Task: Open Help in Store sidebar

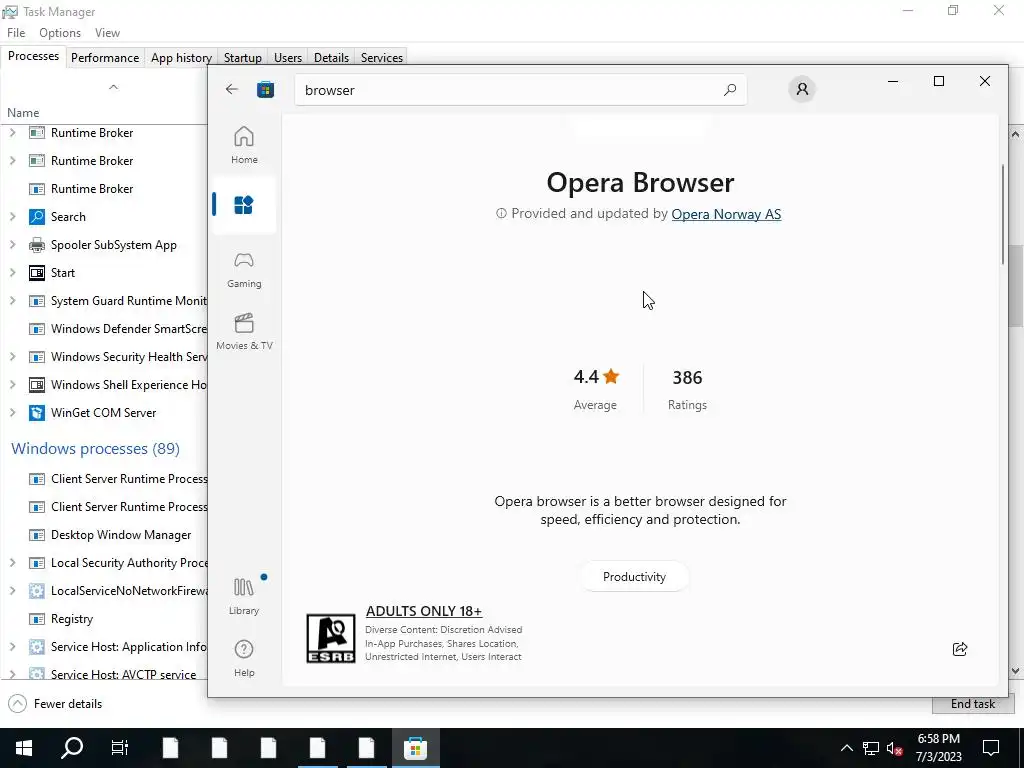Action: [x=244, y=658]
